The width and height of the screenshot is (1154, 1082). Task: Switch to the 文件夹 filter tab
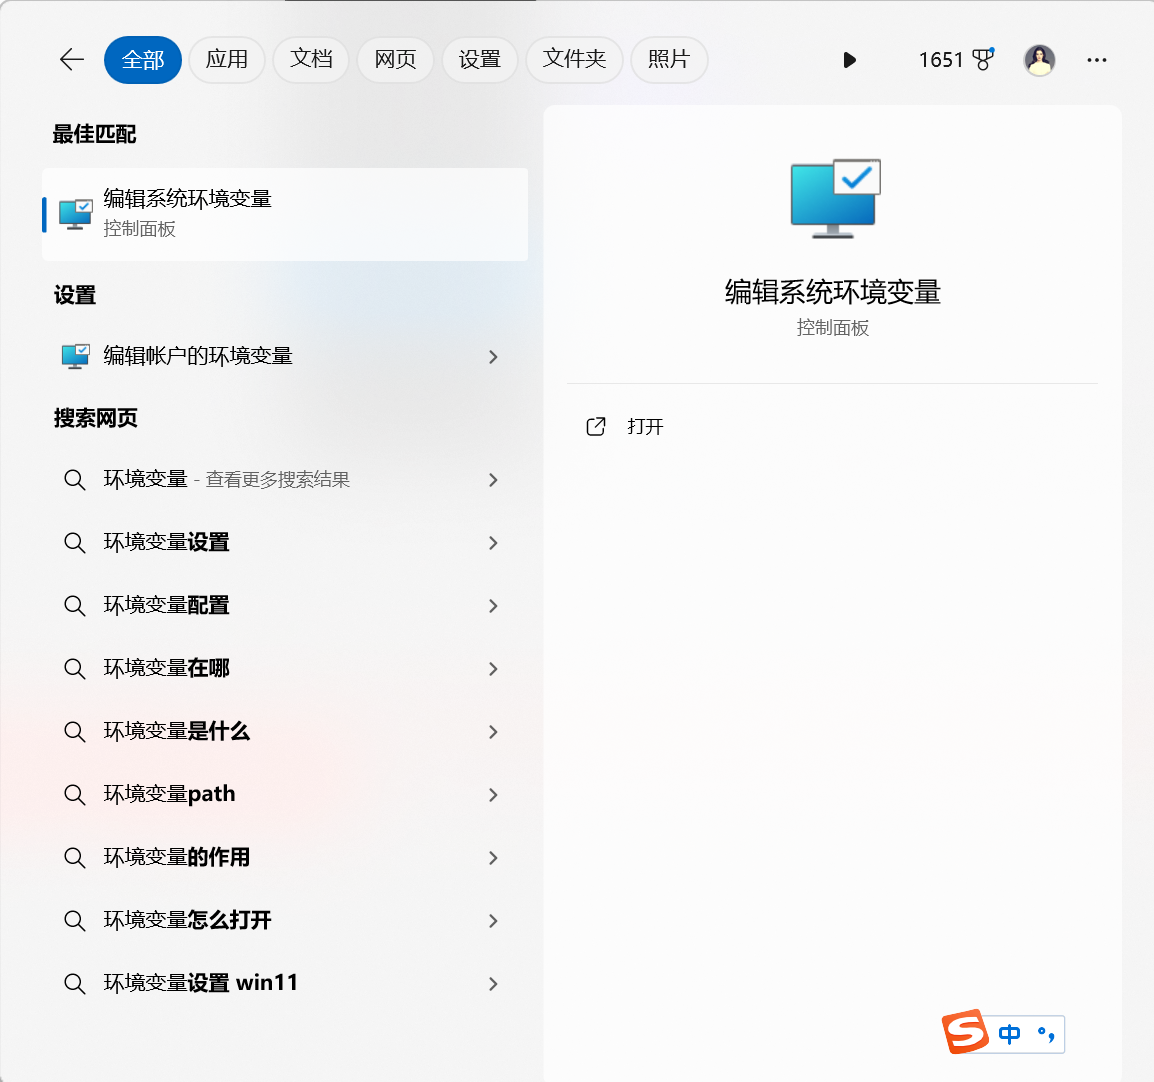(574, 60)
